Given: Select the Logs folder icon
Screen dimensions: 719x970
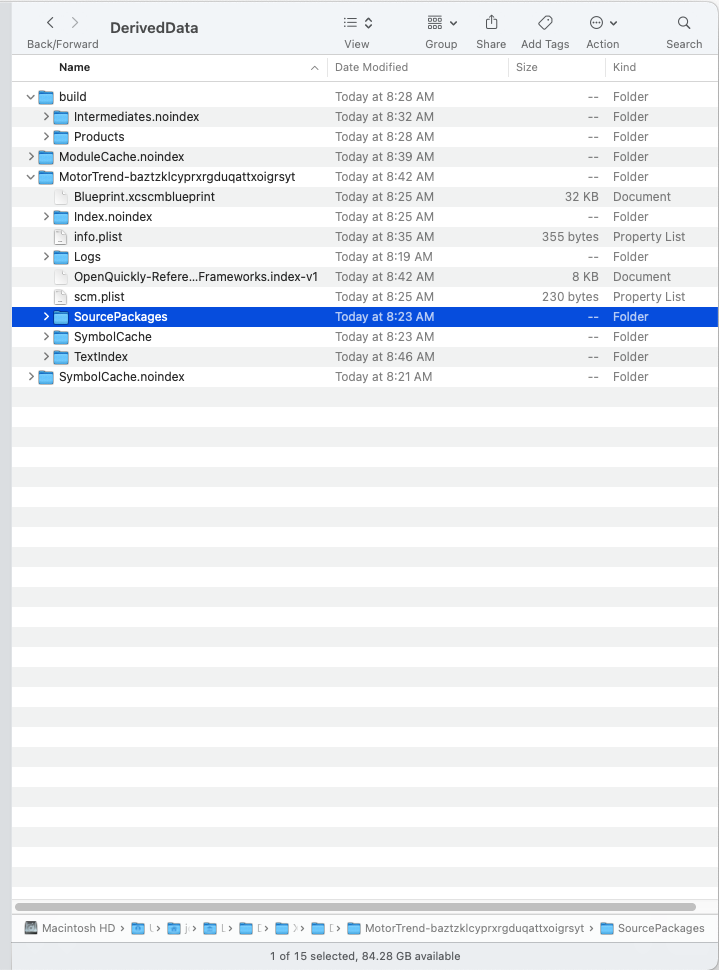Looking at the screenshot, I should [x=61, y=257].
